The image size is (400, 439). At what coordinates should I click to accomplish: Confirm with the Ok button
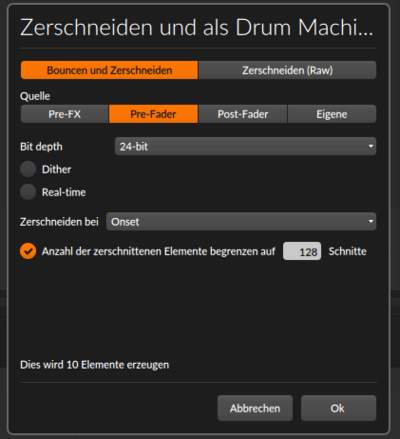[x=338, y=408]
